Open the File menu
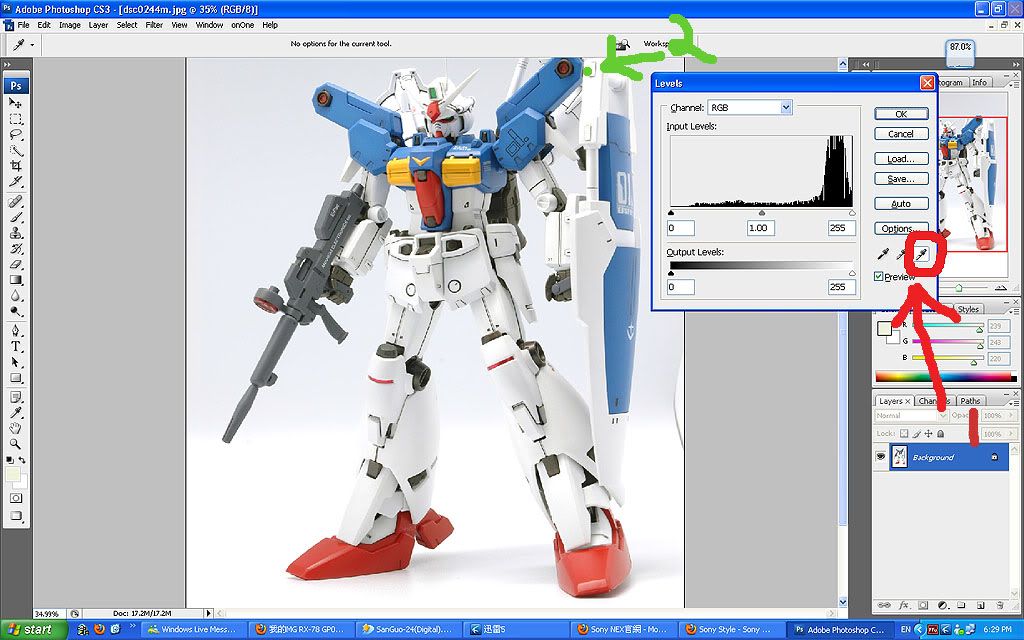Screen dimensions: 1024x640 click(x=24, y=25)
